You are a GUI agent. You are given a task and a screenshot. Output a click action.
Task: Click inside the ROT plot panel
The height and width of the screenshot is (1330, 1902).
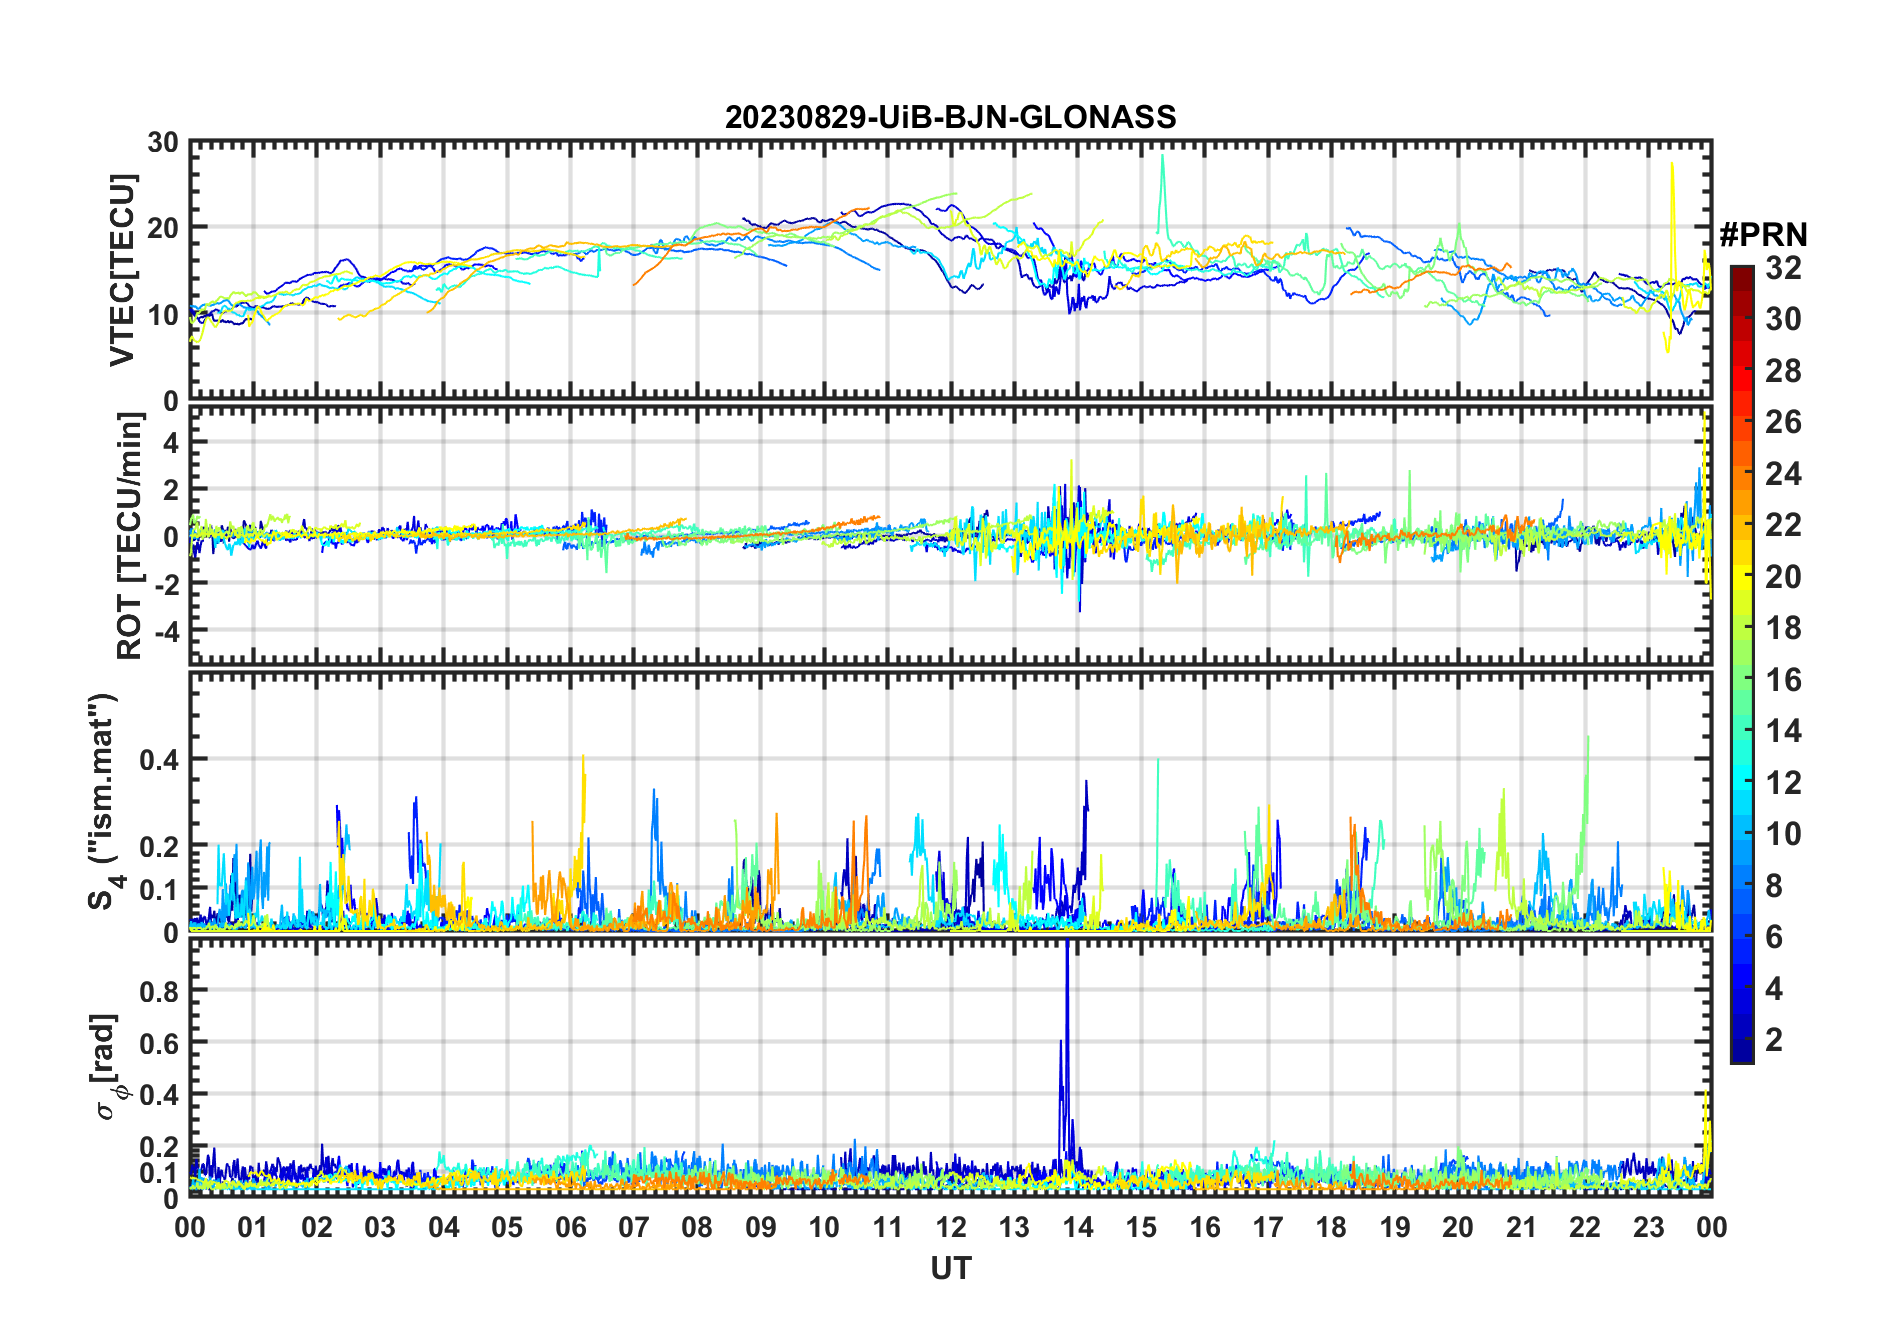coord(950,535)
